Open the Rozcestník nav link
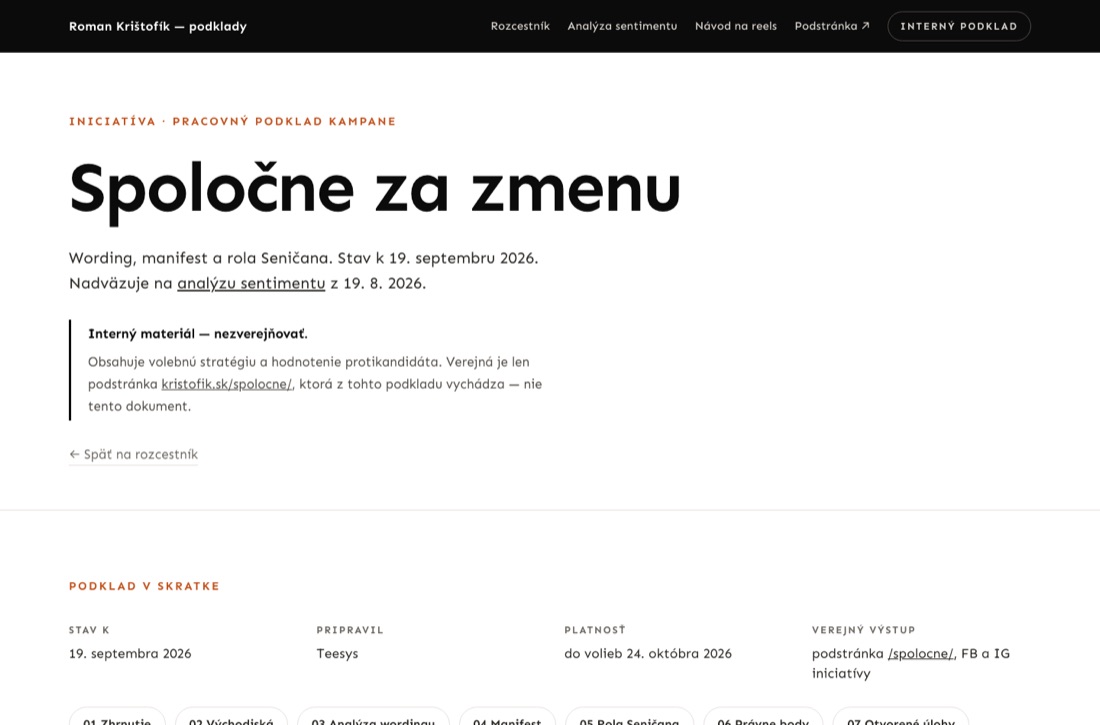Image resolution: width=1100 pixels, height=725 pixels. pos(520,26)
